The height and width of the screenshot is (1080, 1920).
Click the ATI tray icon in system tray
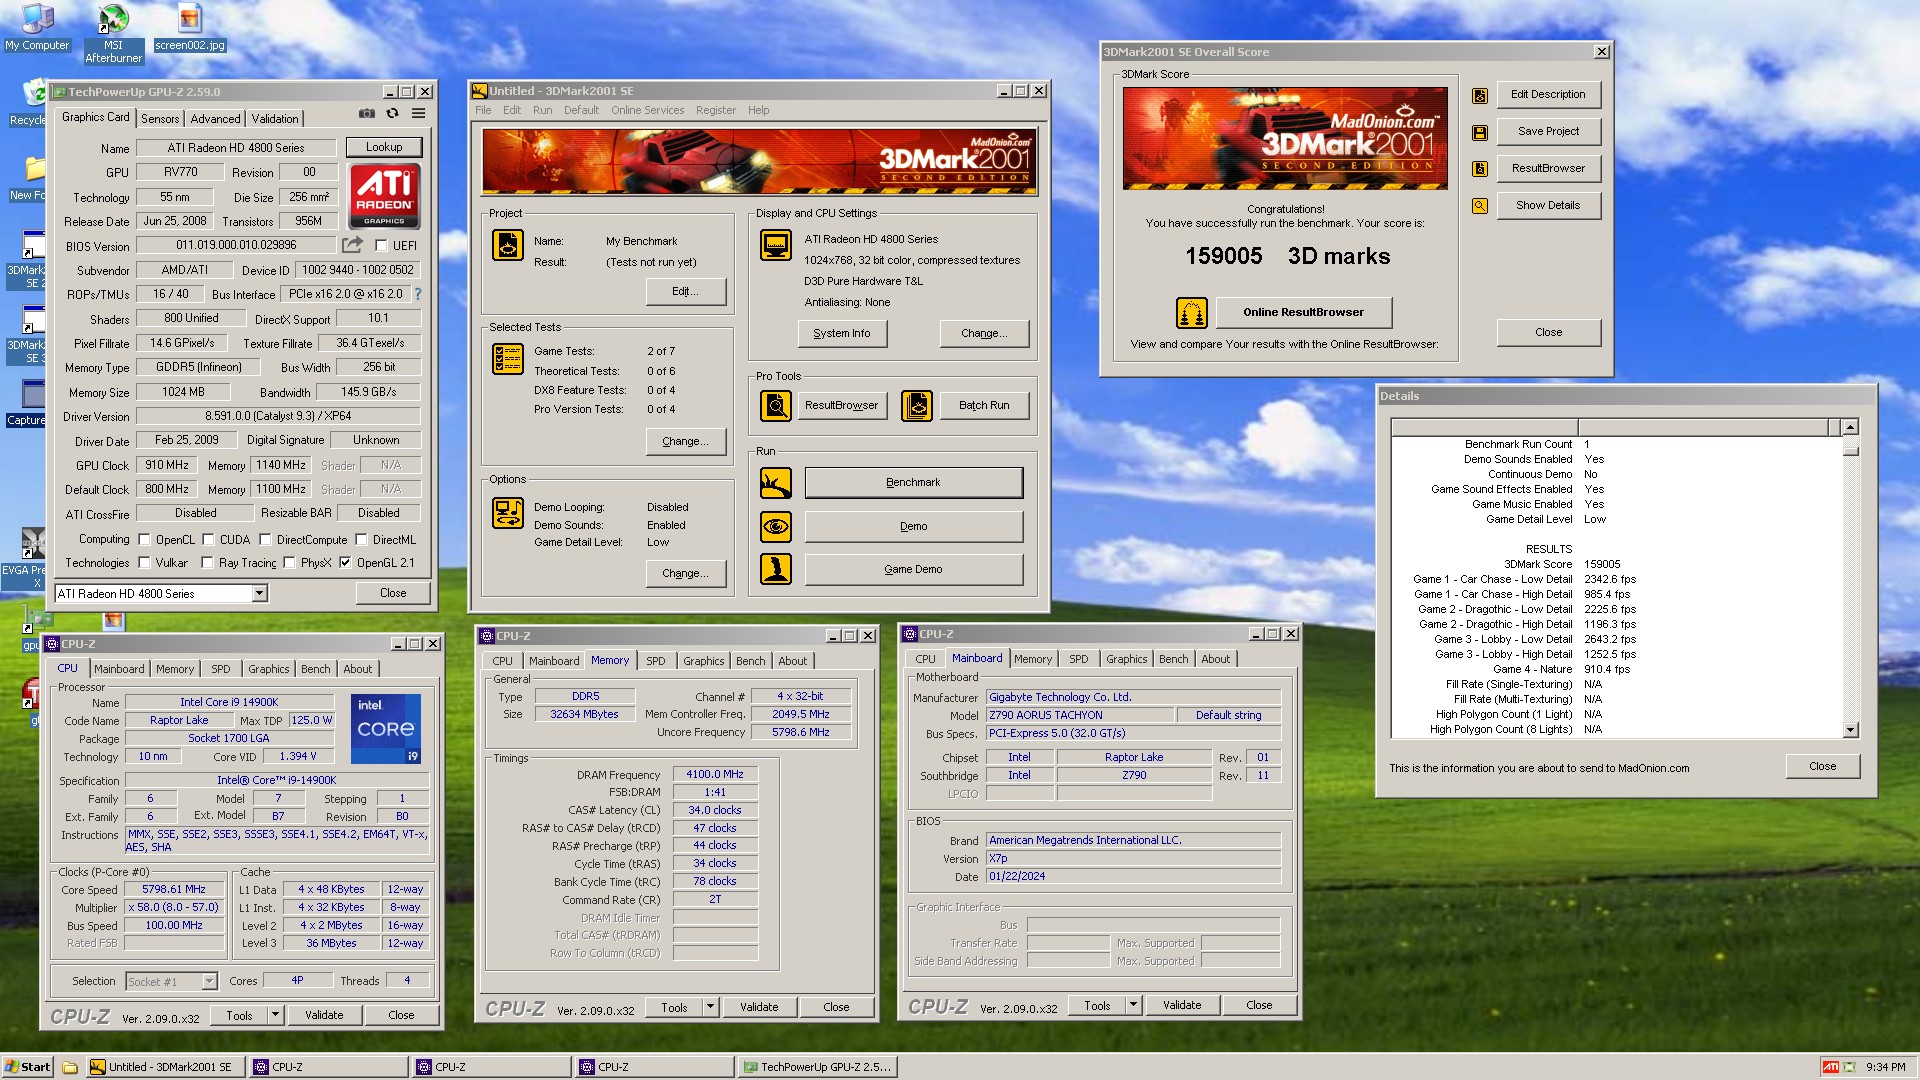(1830, 1067)
